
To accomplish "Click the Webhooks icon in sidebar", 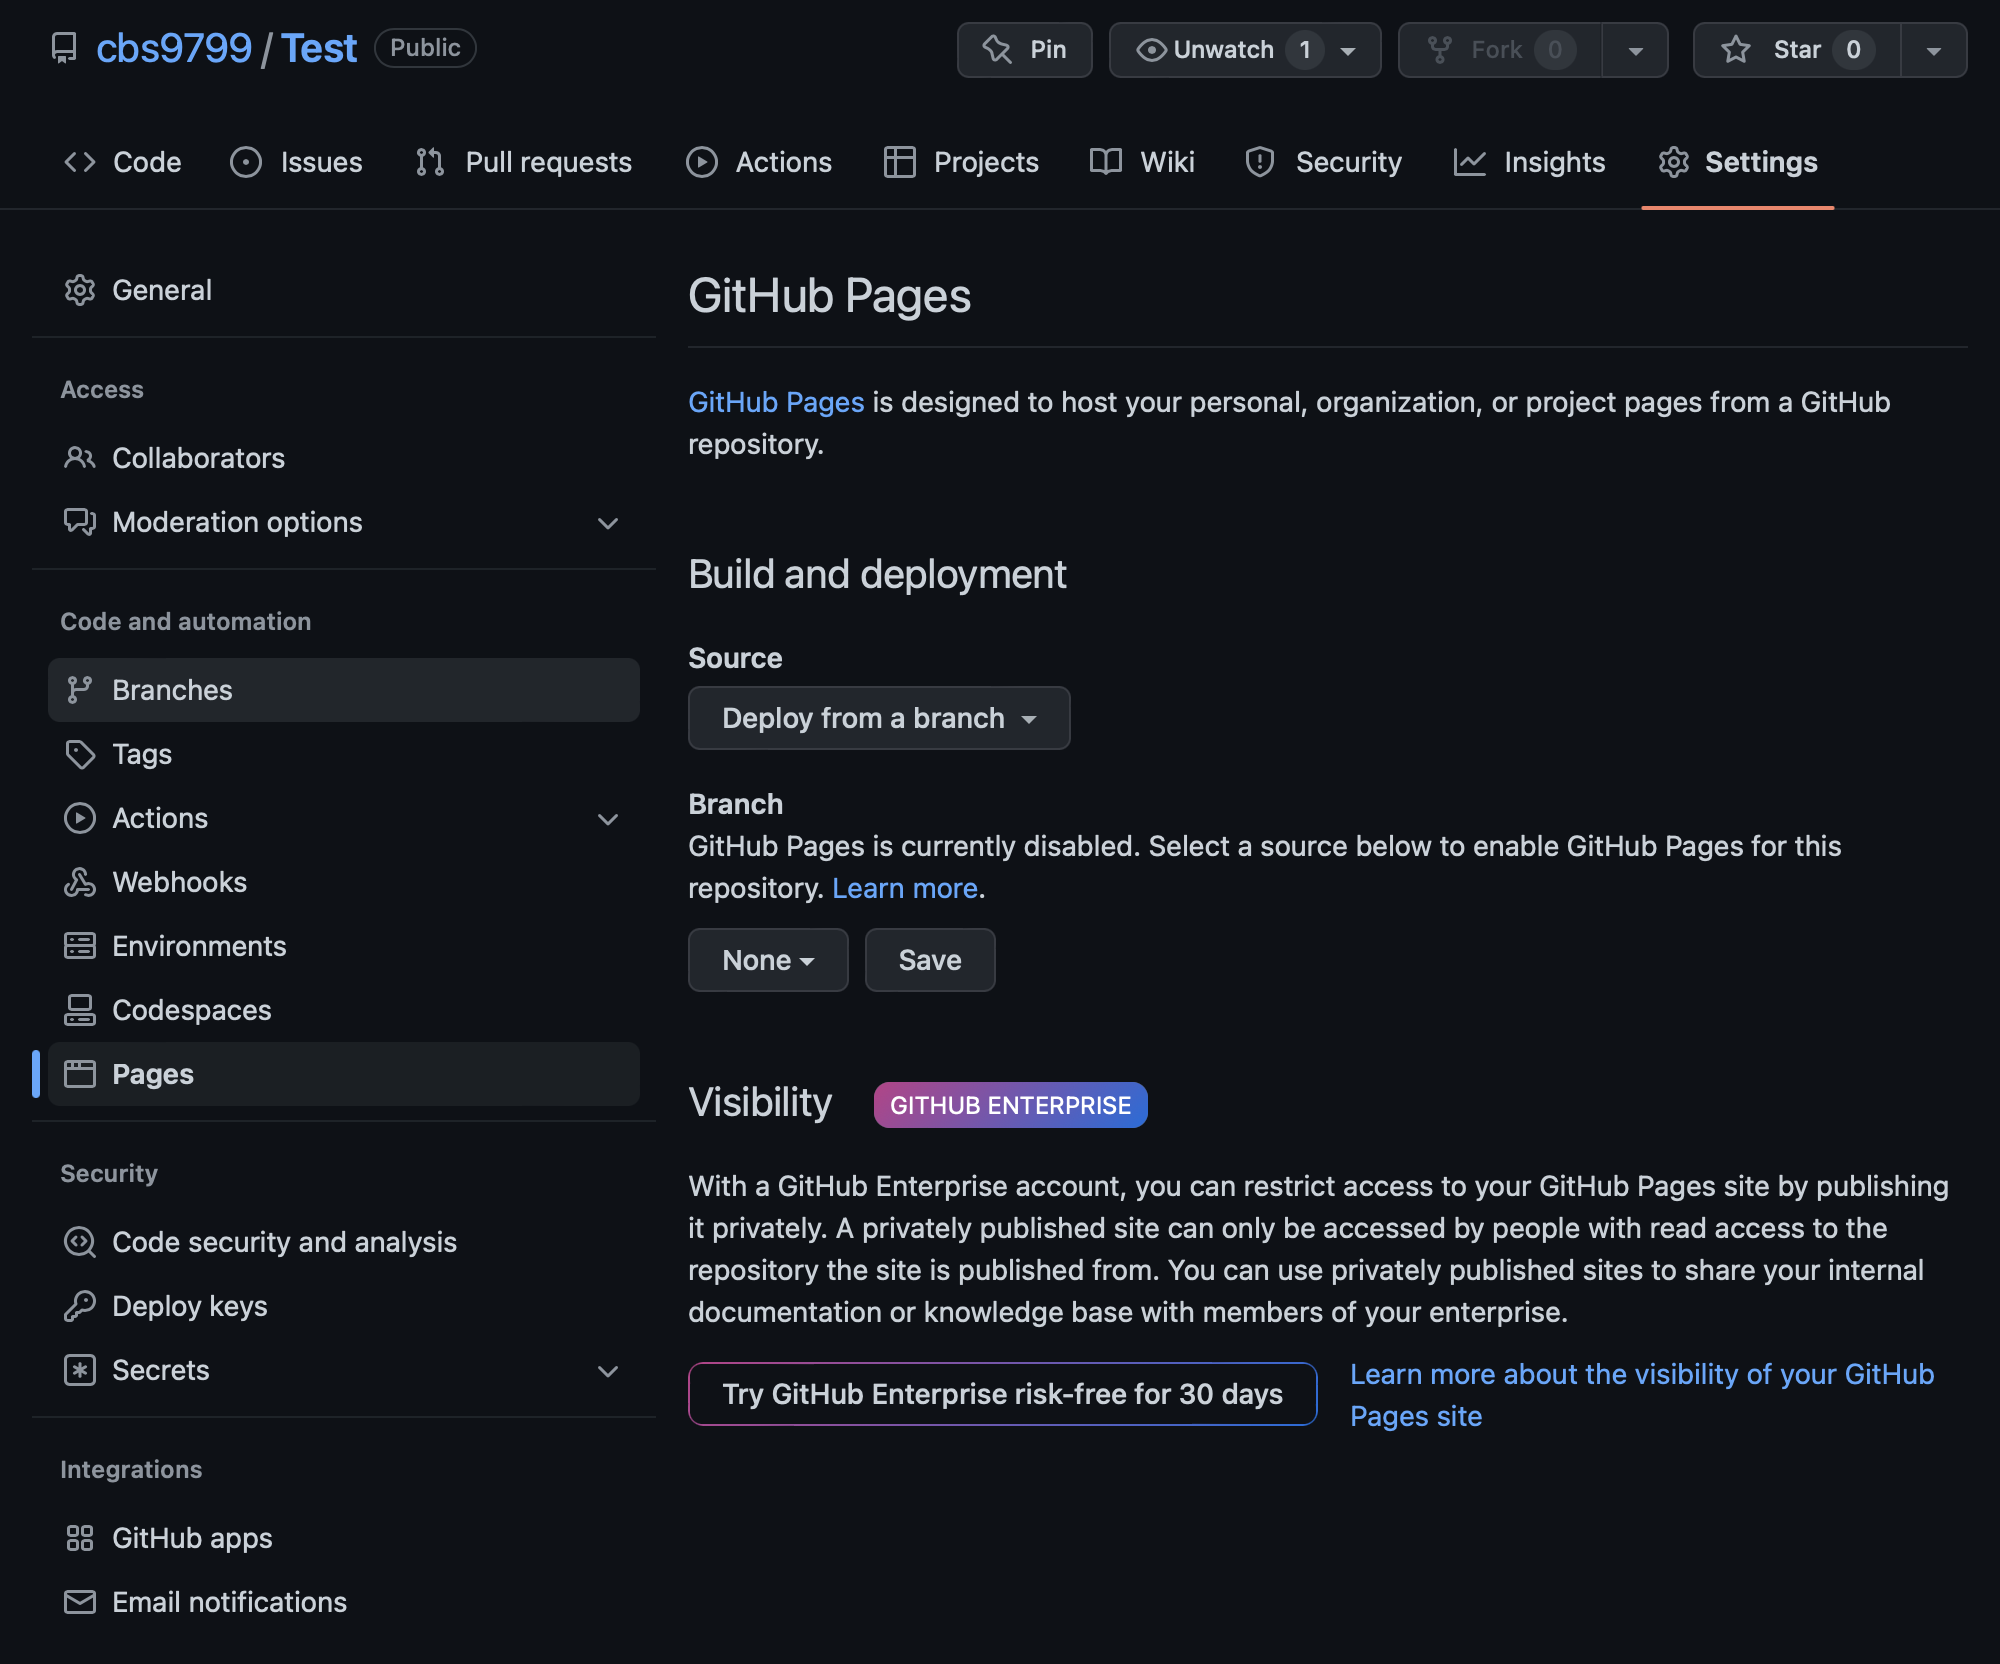I will [79, 882].
